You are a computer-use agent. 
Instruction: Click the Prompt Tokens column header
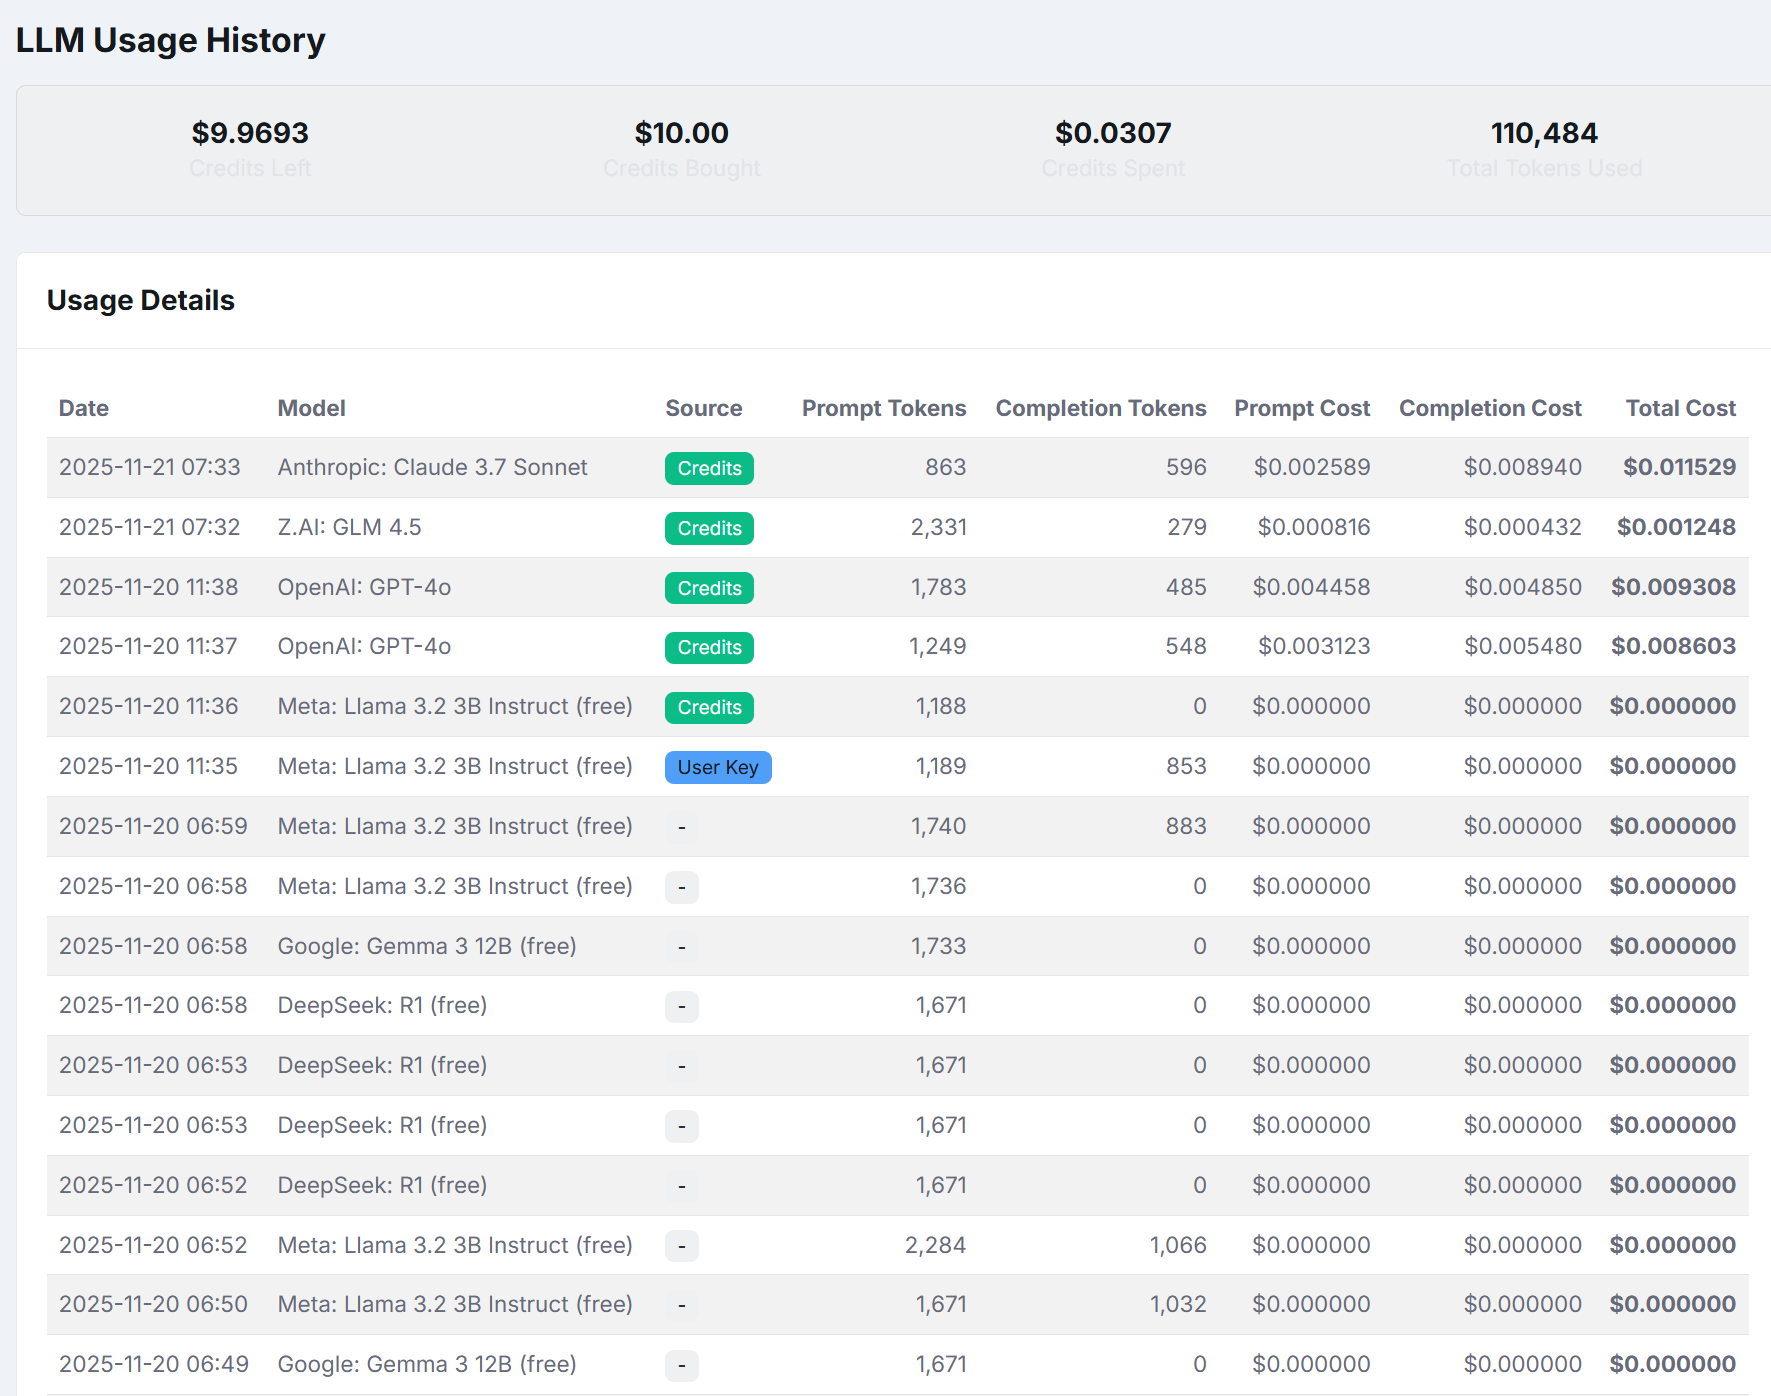[884, 408]
